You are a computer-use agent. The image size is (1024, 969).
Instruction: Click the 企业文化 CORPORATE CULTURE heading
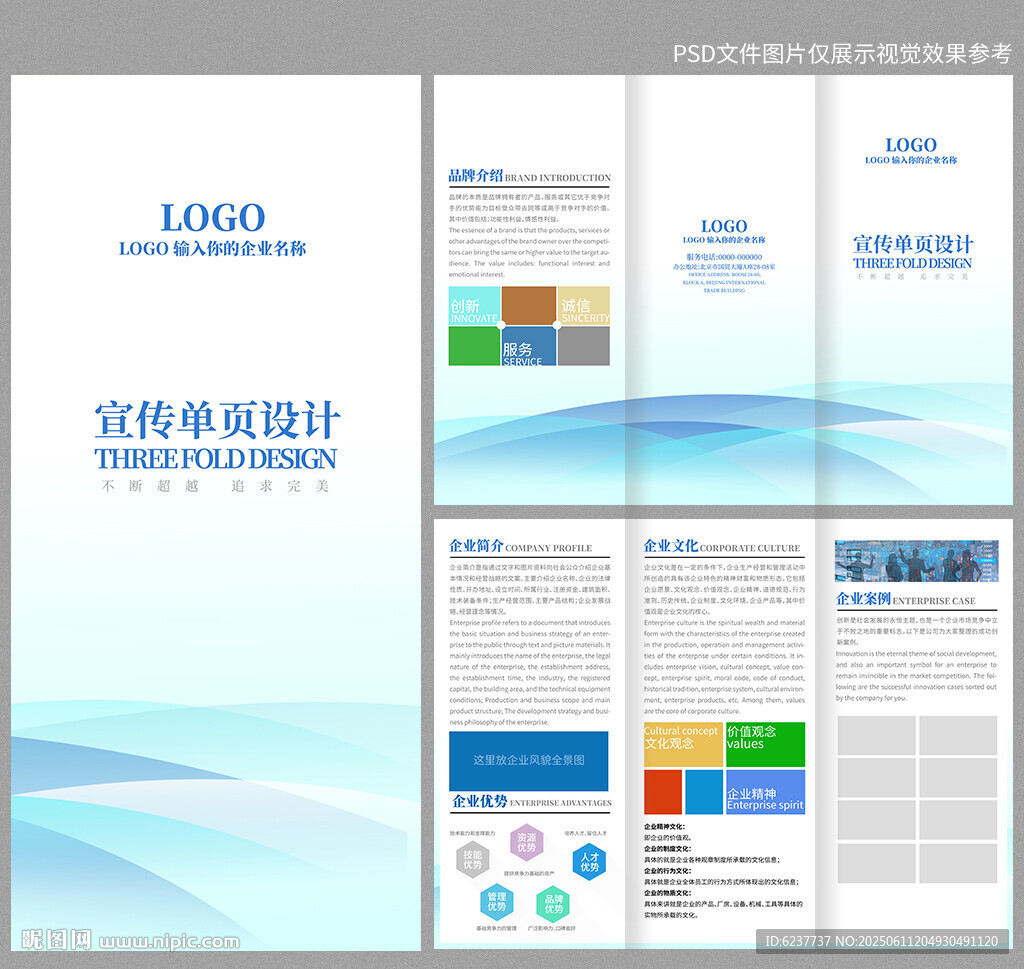(722, 546)
